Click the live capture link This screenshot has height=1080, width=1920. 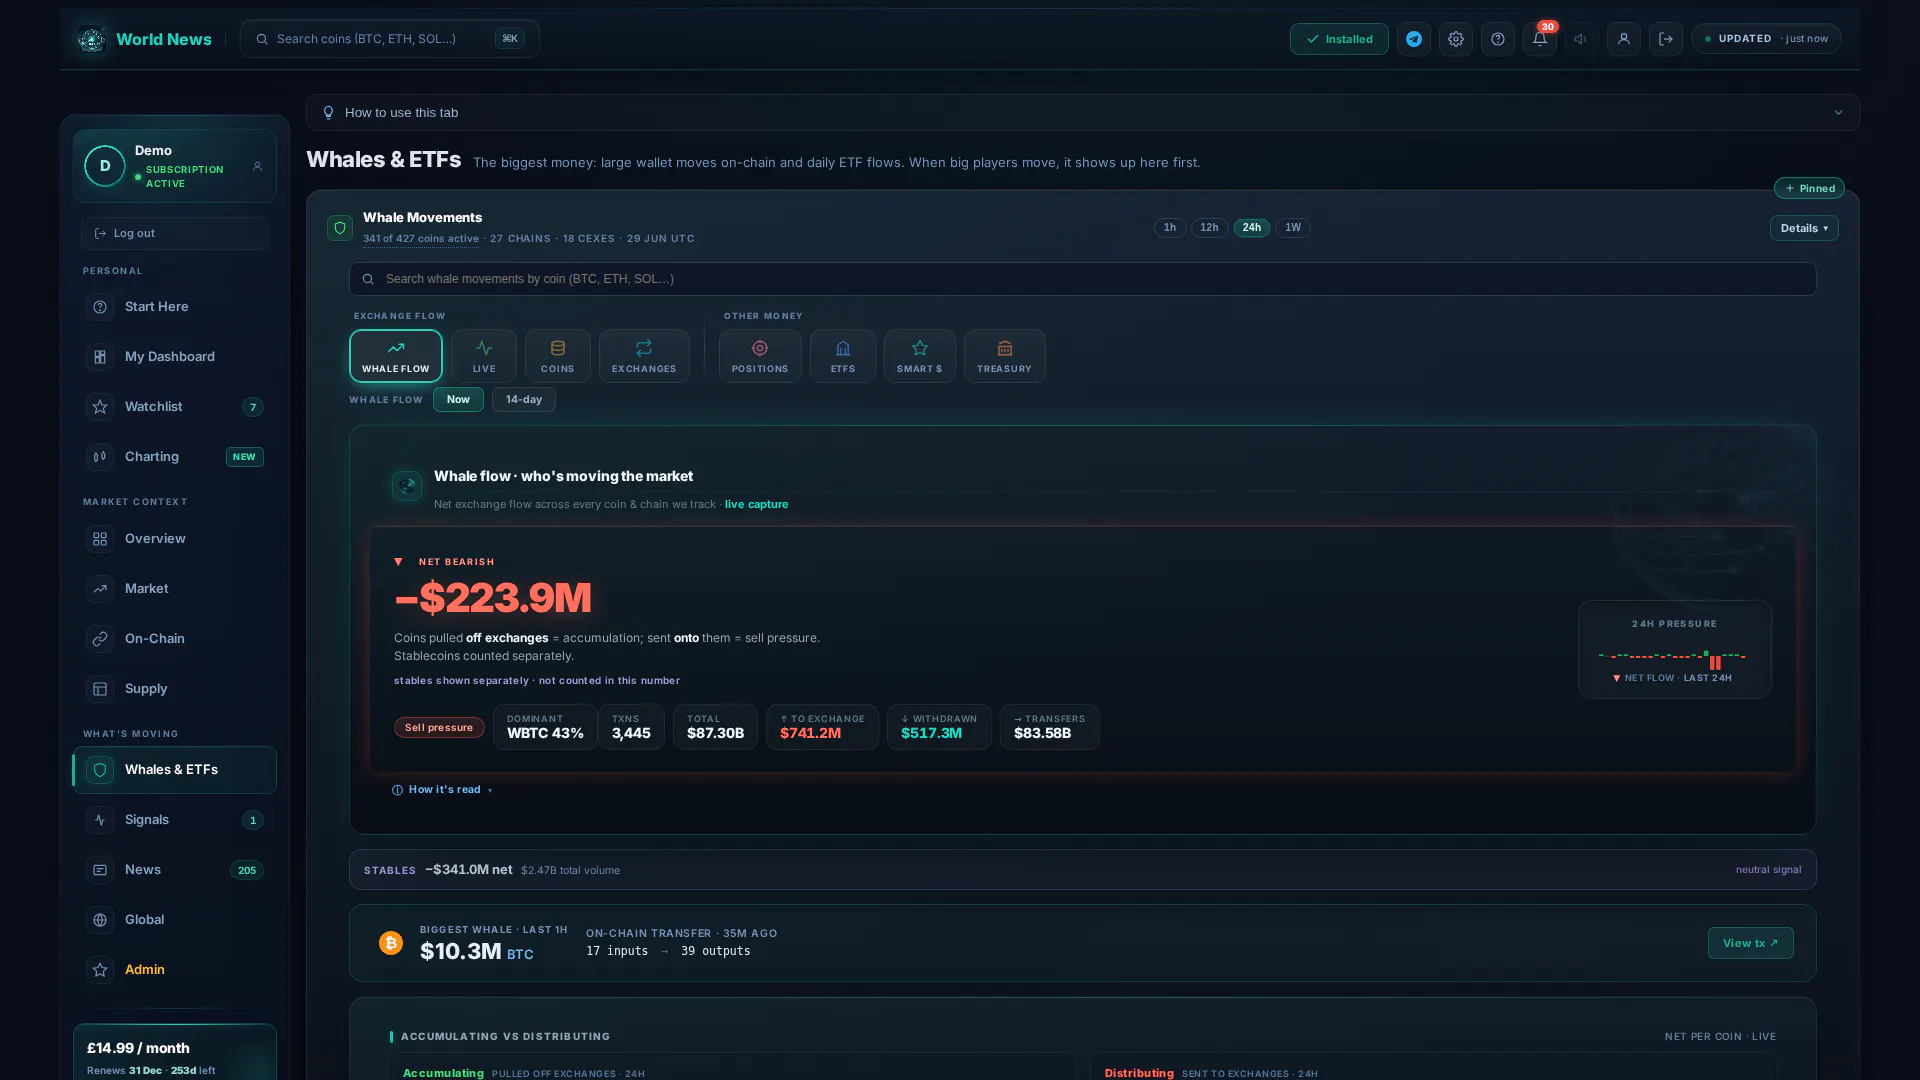(756, 505)
